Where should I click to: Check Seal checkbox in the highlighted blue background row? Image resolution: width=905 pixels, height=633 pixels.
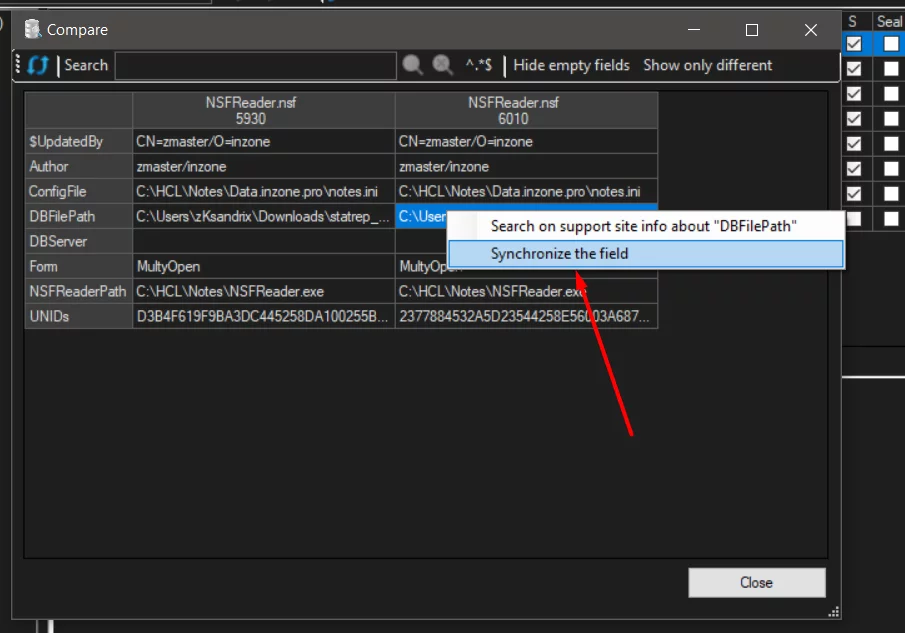891,44
